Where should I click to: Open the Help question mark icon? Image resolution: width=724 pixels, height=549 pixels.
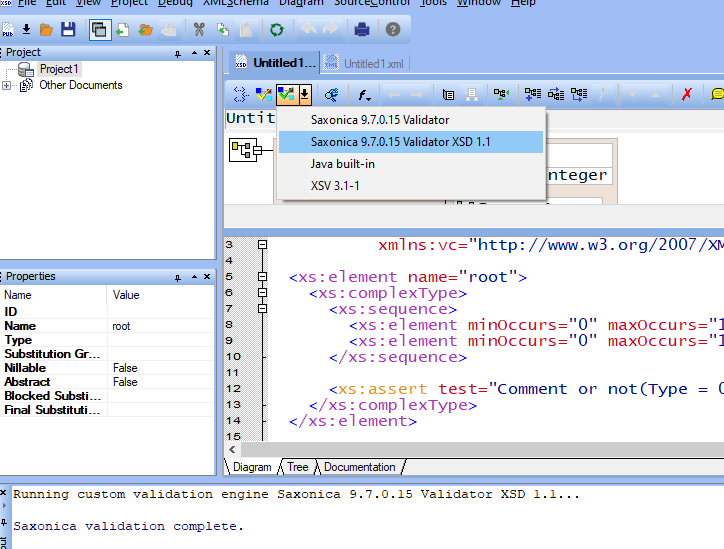[x=392, y=30]
